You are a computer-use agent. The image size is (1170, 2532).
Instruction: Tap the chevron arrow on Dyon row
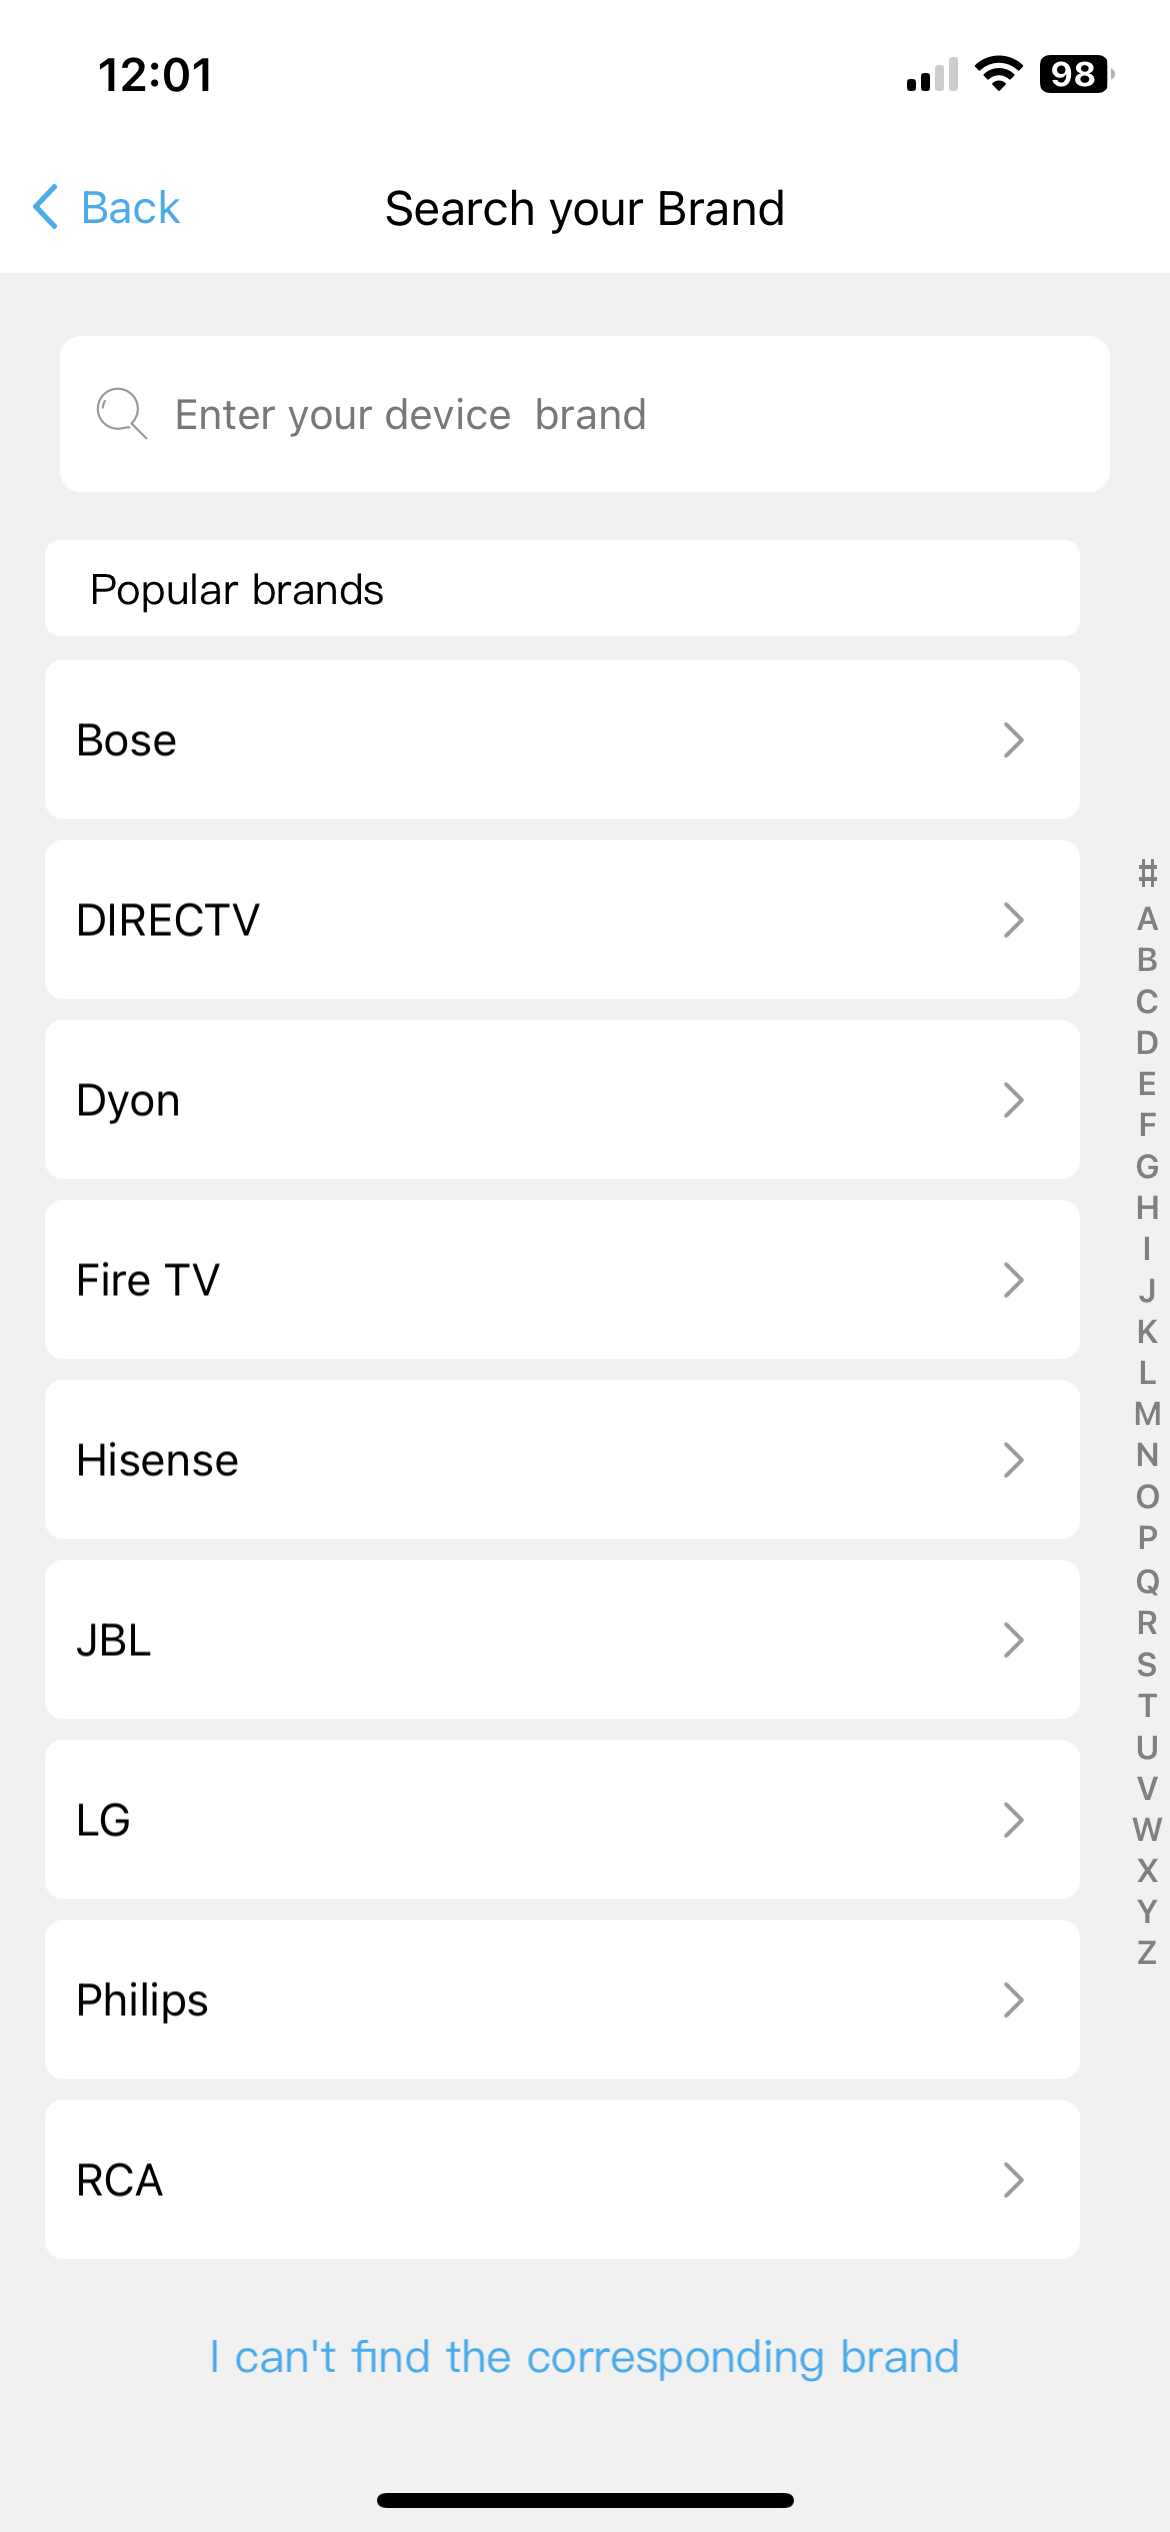coord(1013,1100)
